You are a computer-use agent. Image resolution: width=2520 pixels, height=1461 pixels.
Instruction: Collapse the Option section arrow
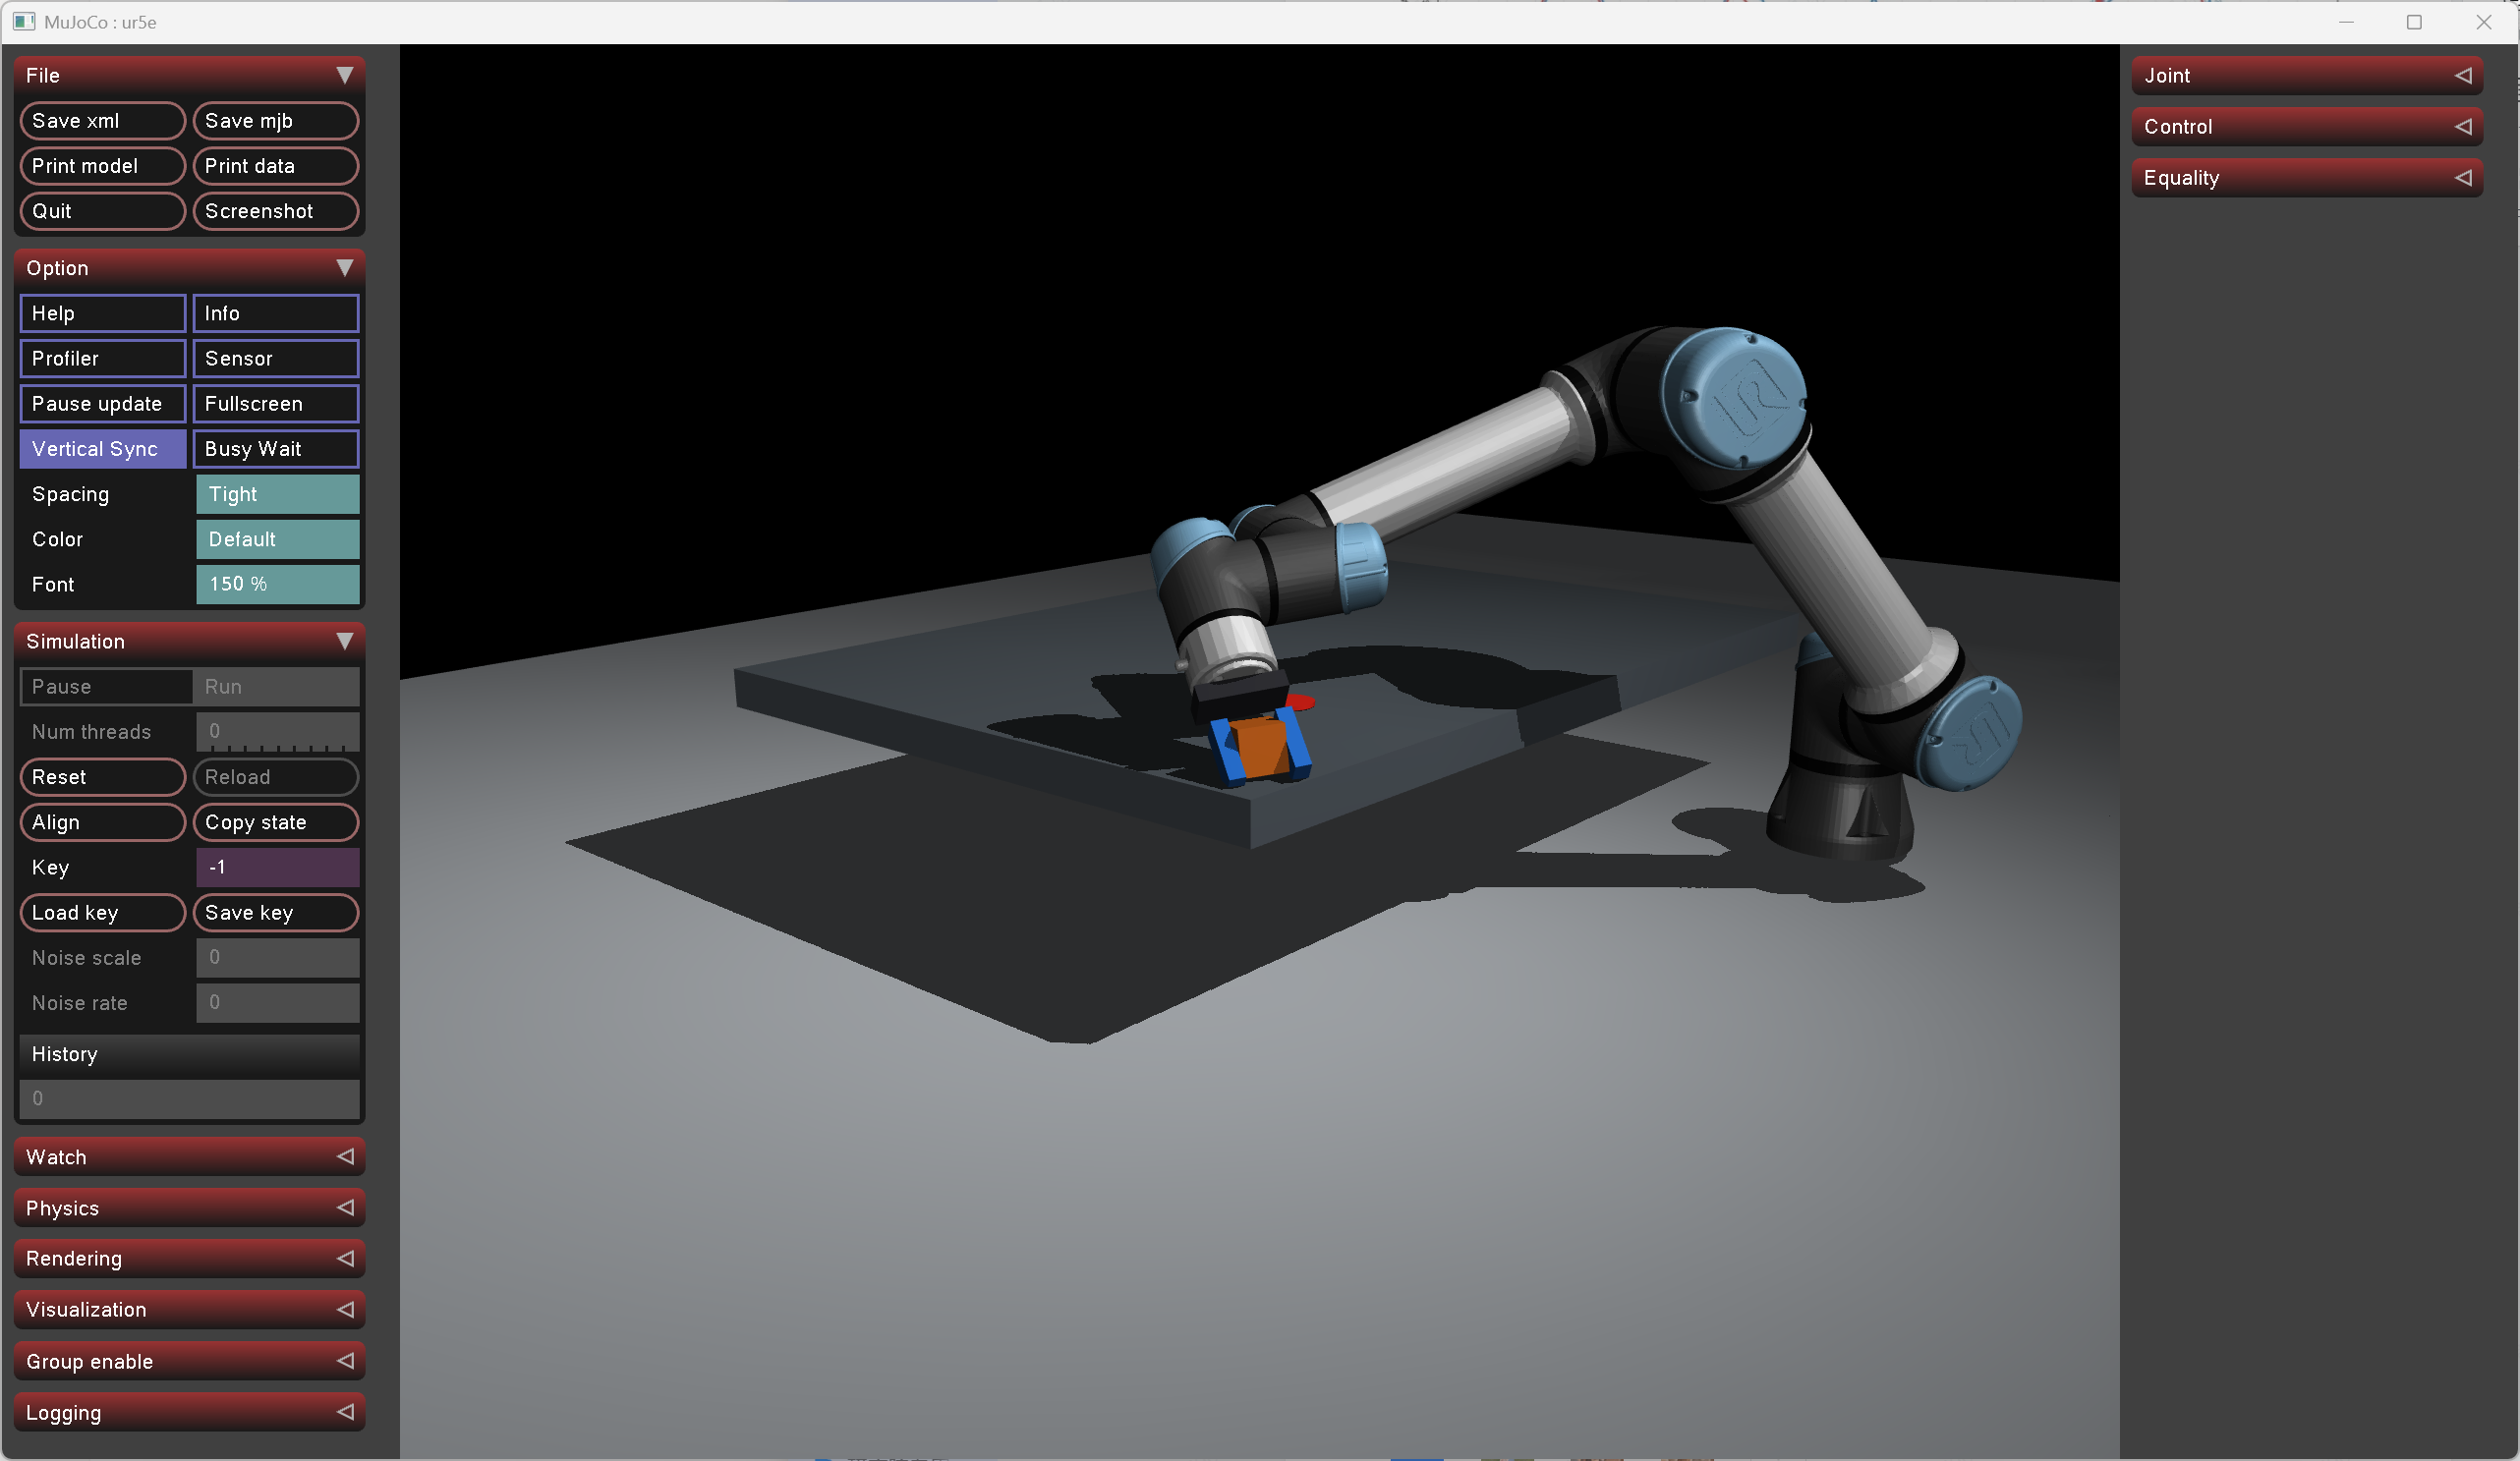pos(344,268)
